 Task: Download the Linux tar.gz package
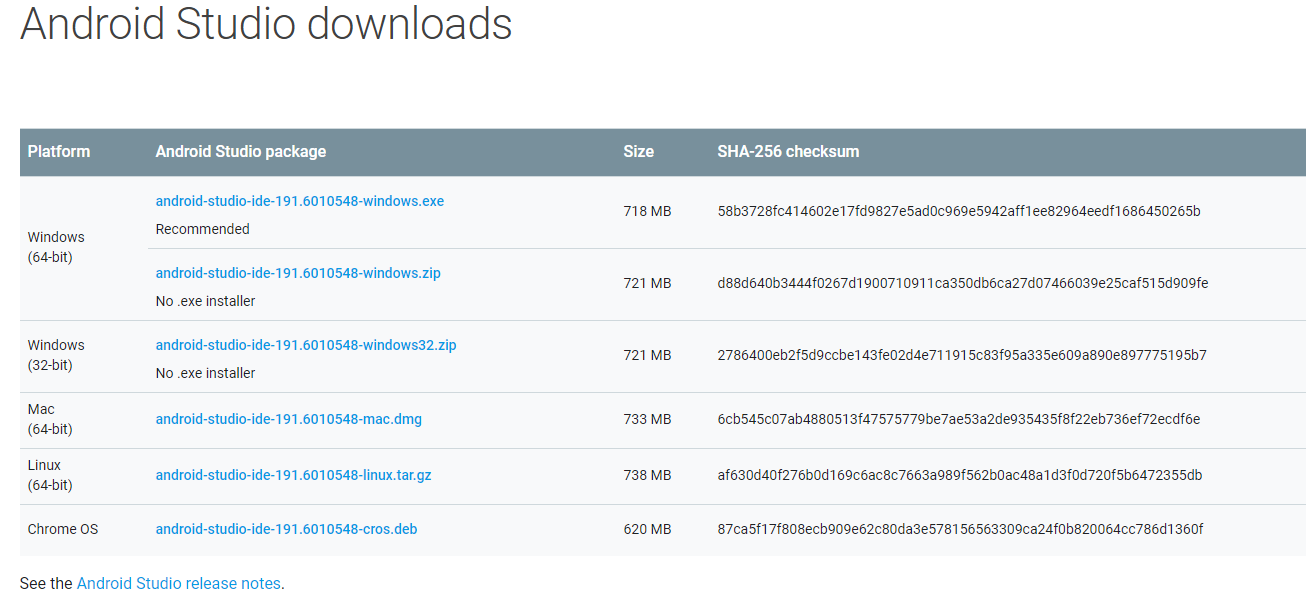tap(293, 475)
